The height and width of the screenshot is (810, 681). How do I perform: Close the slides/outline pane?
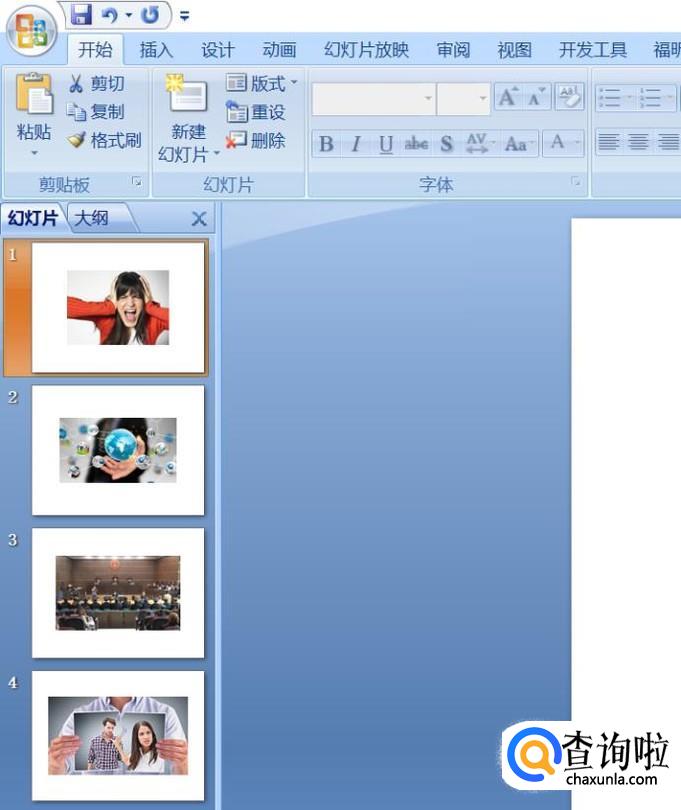(x=199, y=219)
